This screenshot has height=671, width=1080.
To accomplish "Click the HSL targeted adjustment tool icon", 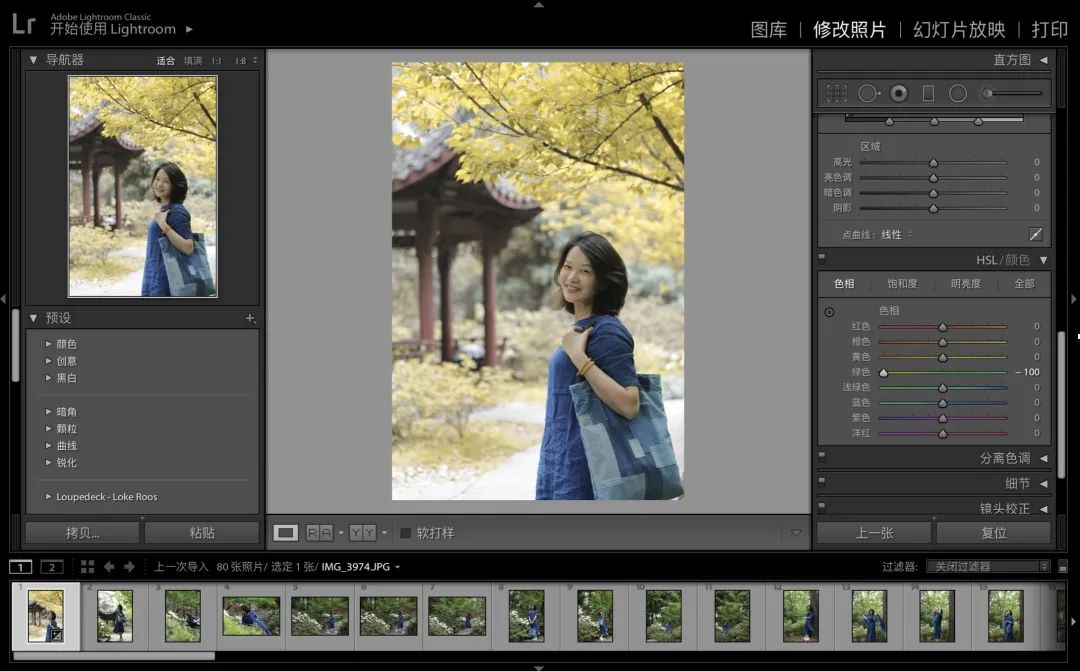I will 829,312.
